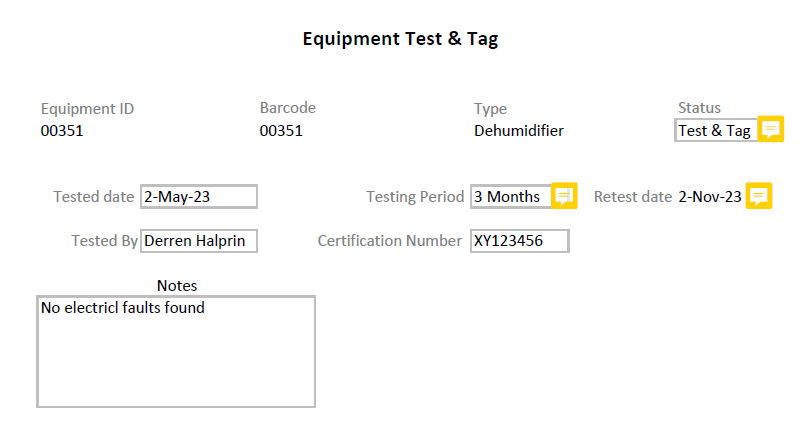Click the Equipment Test & Tag title

pyautogui.click(x=400, y=40)
